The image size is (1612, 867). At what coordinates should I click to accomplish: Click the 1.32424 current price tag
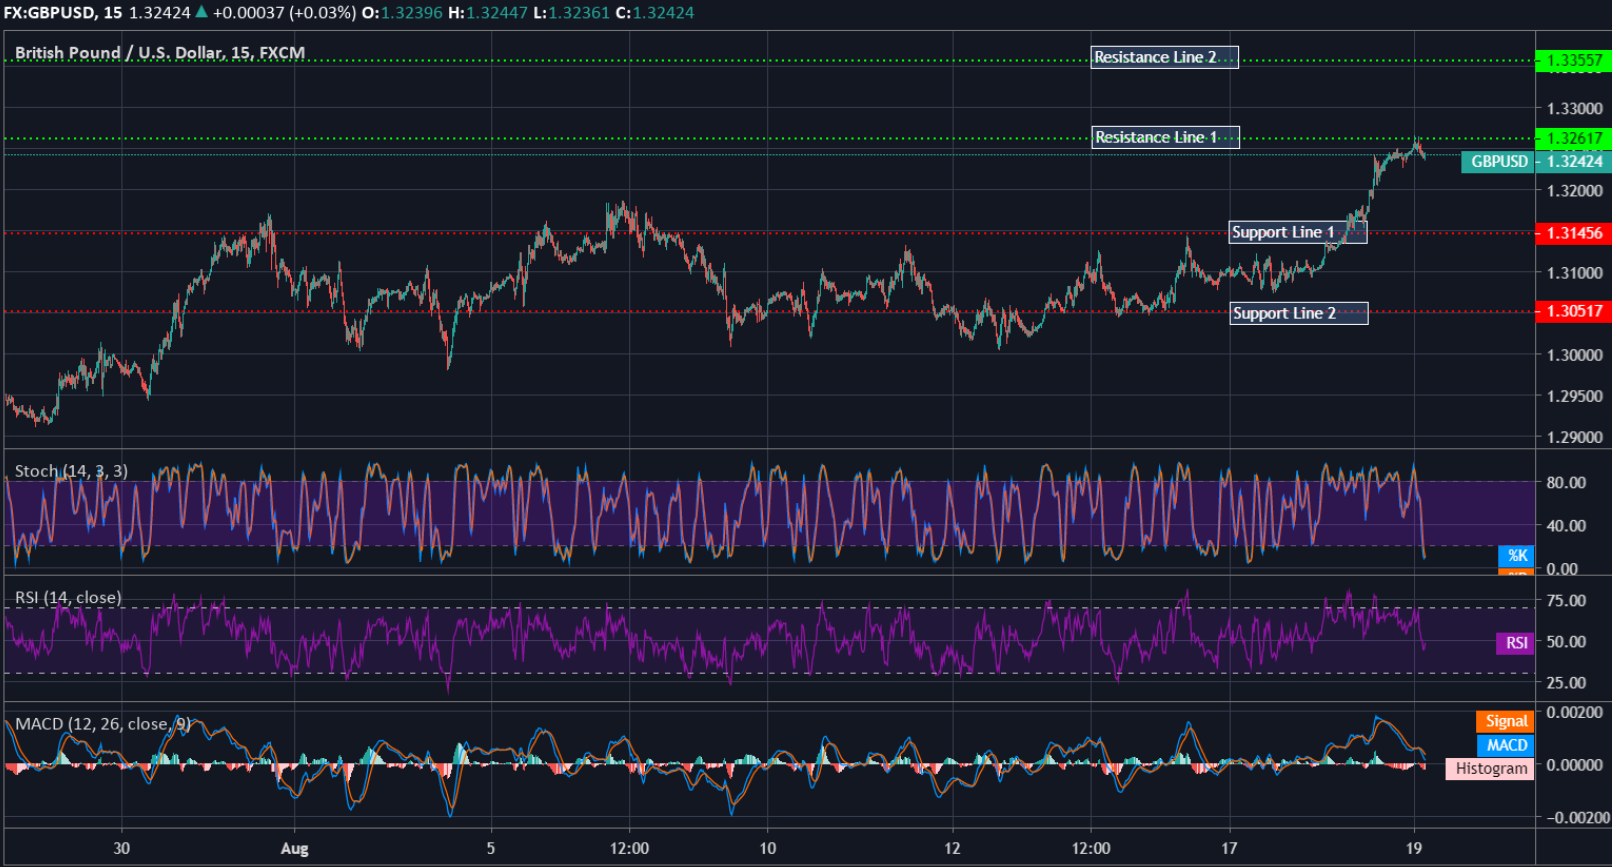click(x=1574, y=161)
